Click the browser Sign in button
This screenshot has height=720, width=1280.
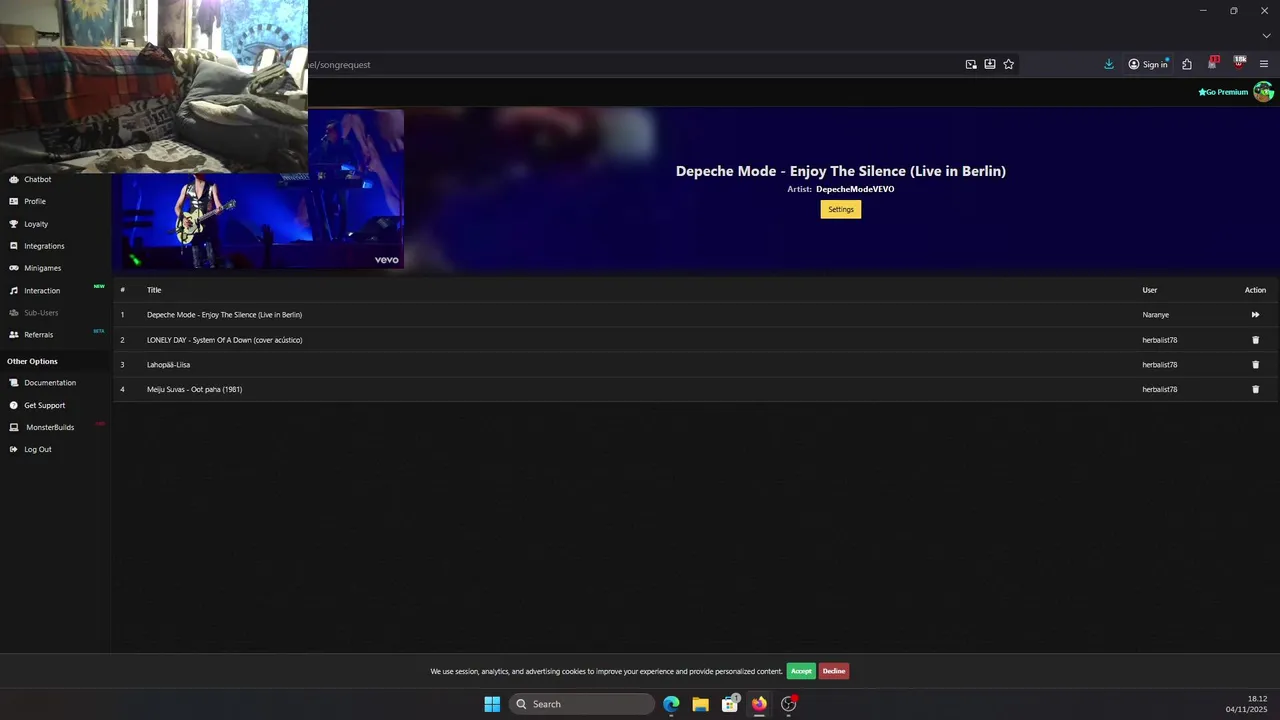[1148, 64]
